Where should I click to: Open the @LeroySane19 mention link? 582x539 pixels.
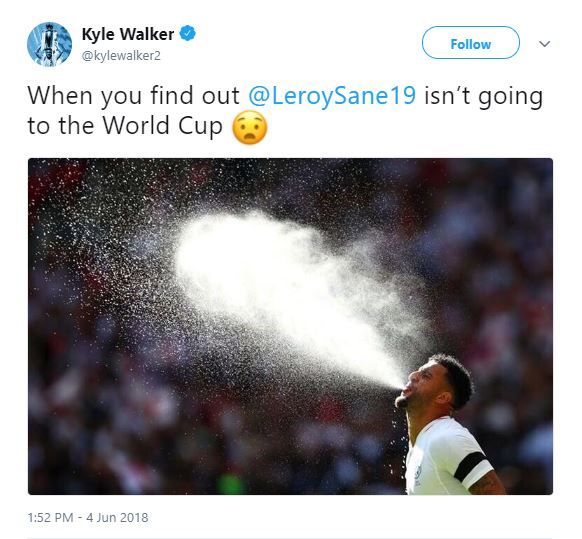pos(332,95)
